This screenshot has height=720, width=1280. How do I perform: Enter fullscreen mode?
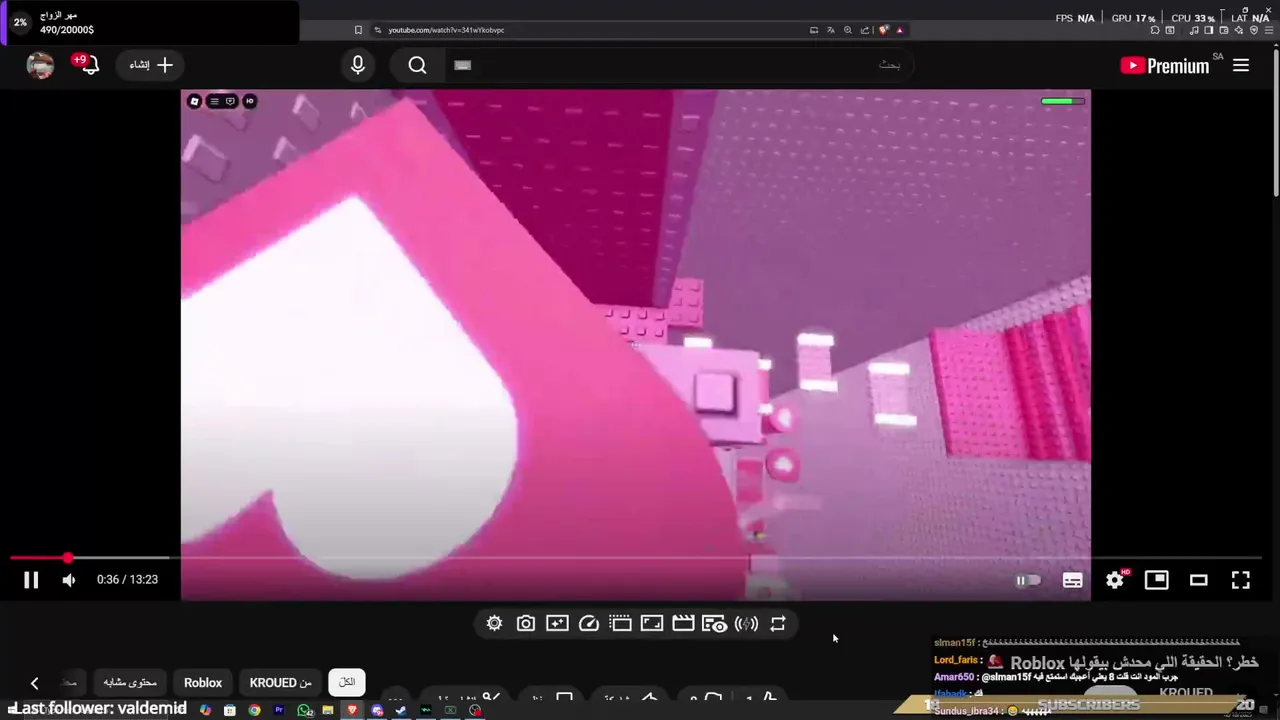point(1241,580)
